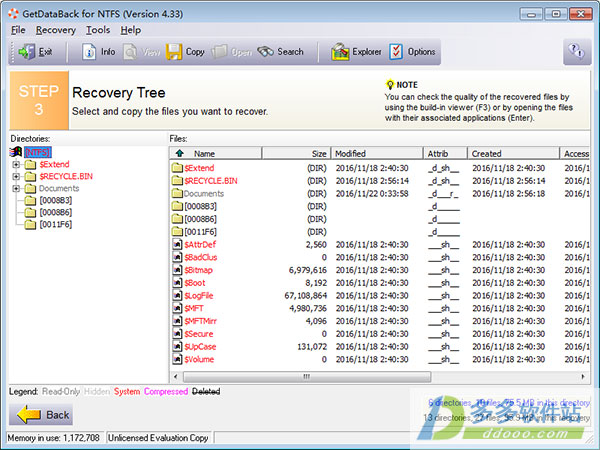Screen dimensions: 600x450
Task: Open the File menu
Action: coord(18,30)
